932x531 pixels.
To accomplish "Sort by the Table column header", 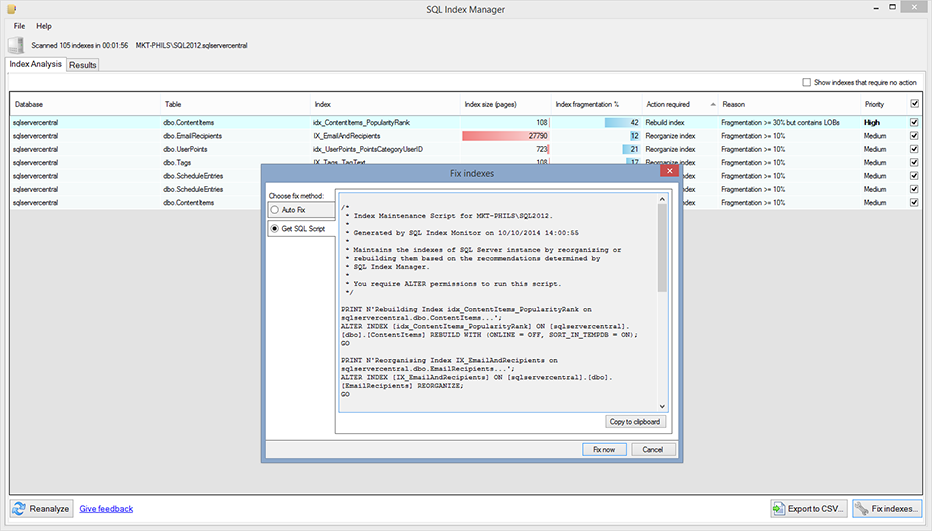I will pos(235,104).
